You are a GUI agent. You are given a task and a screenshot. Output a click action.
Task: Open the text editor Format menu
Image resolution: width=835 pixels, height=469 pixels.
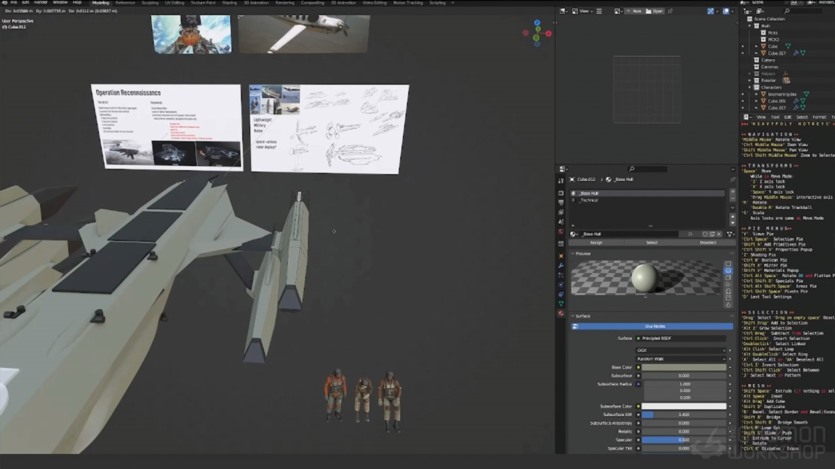click(x=819, y=117)
